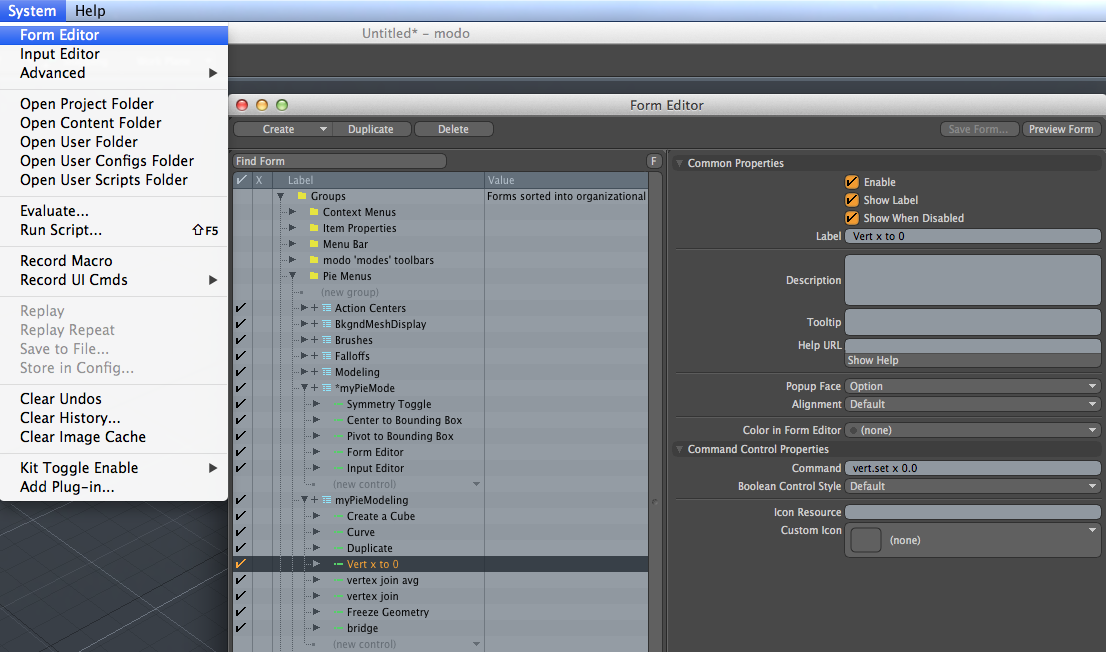Click the Brushes form list icon
Image resolution: width=1106 pixels, height=652 pixels.
pyautogui.click(x=327, y=340)
